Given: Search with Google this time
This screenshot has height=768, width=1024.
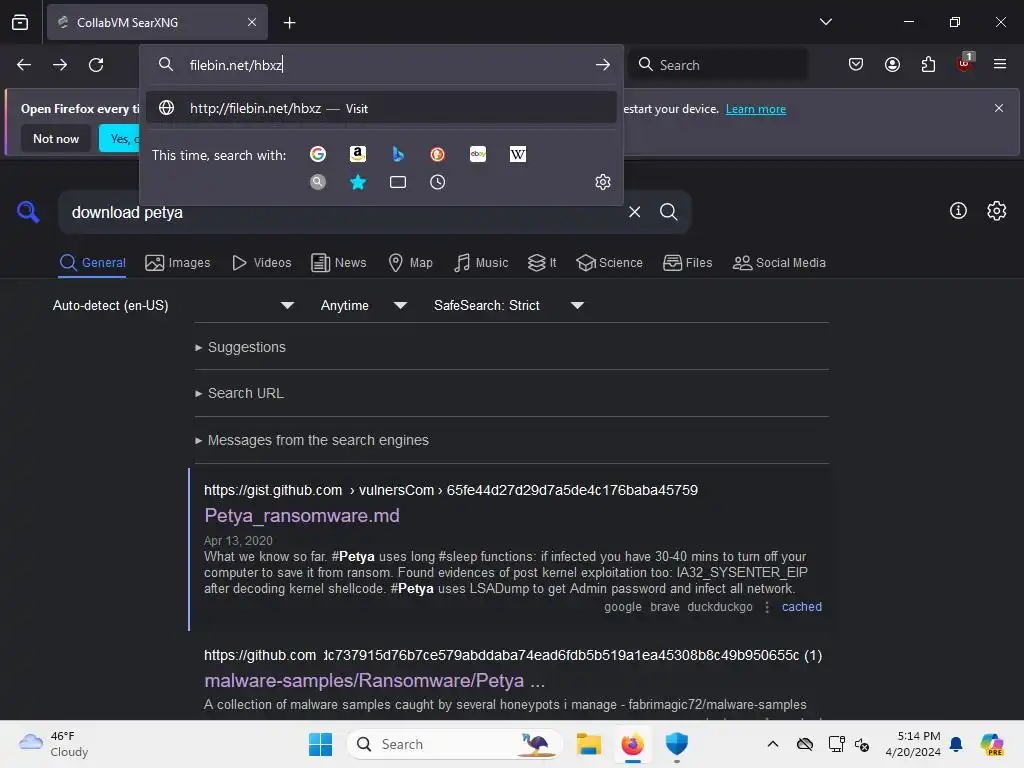Looking at the screenshot, I should coord(318,154).
